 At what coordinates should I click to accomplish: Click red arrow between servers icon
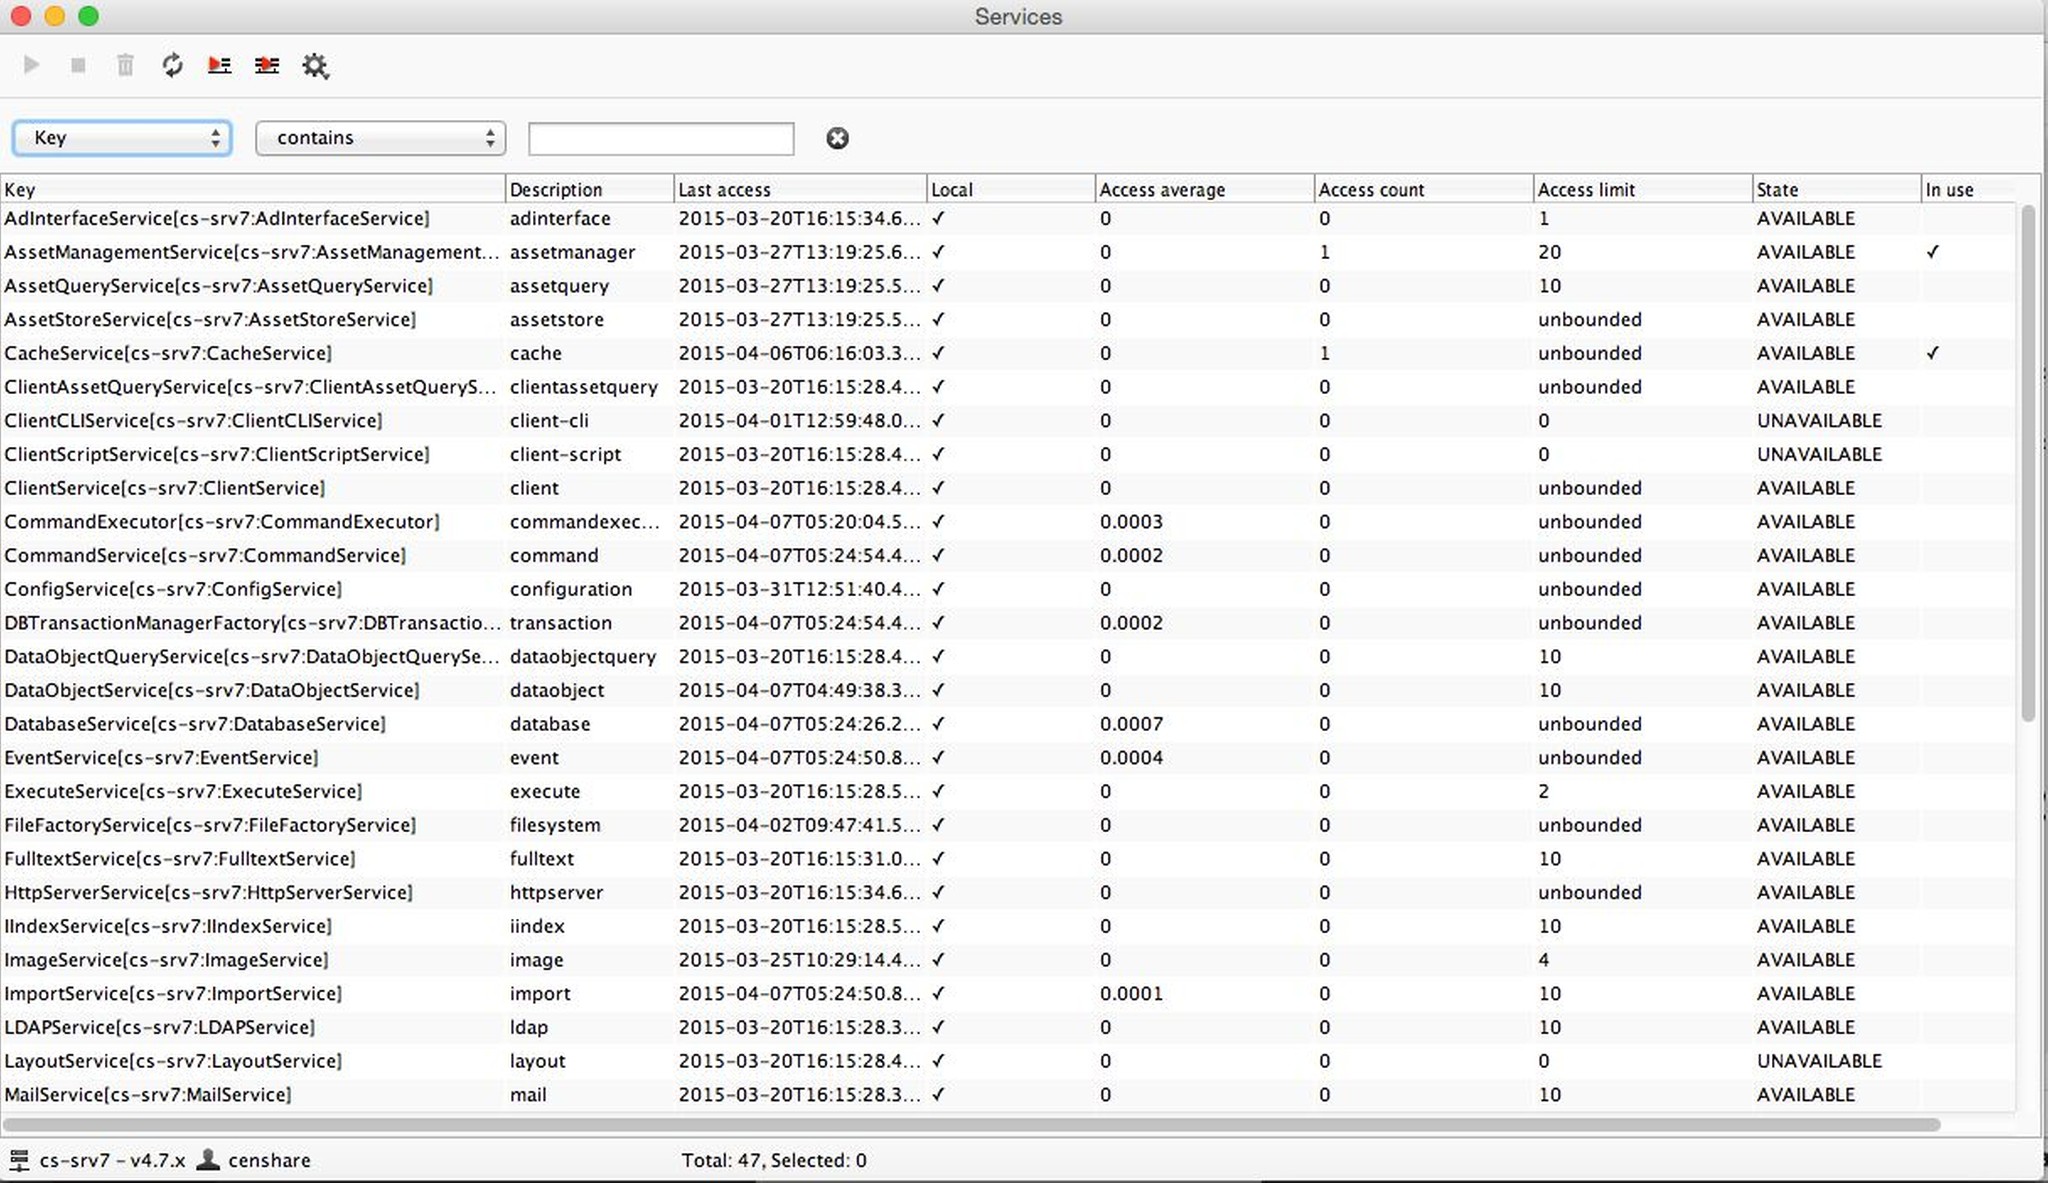tap(266, 65)
